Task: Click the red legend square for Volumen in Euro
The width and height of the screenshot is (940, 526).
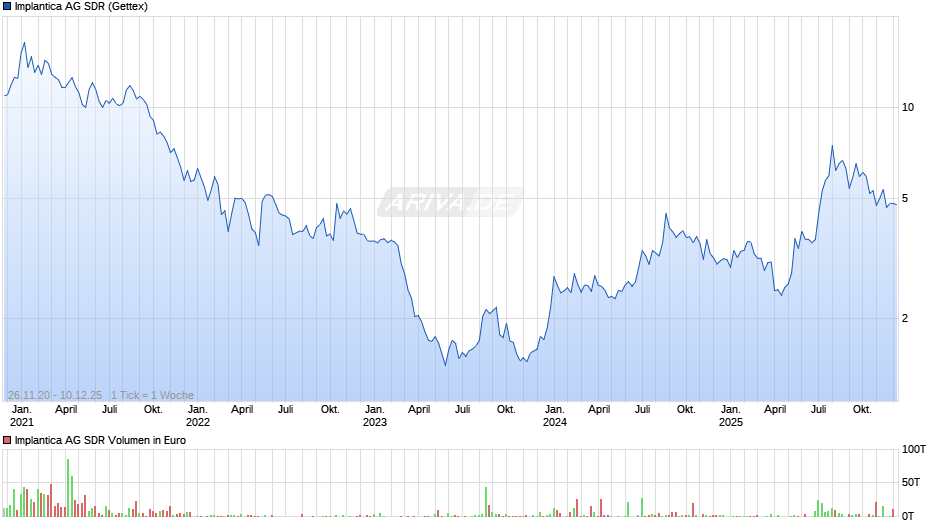Action: pyautogui.click(x=7, y=440)
